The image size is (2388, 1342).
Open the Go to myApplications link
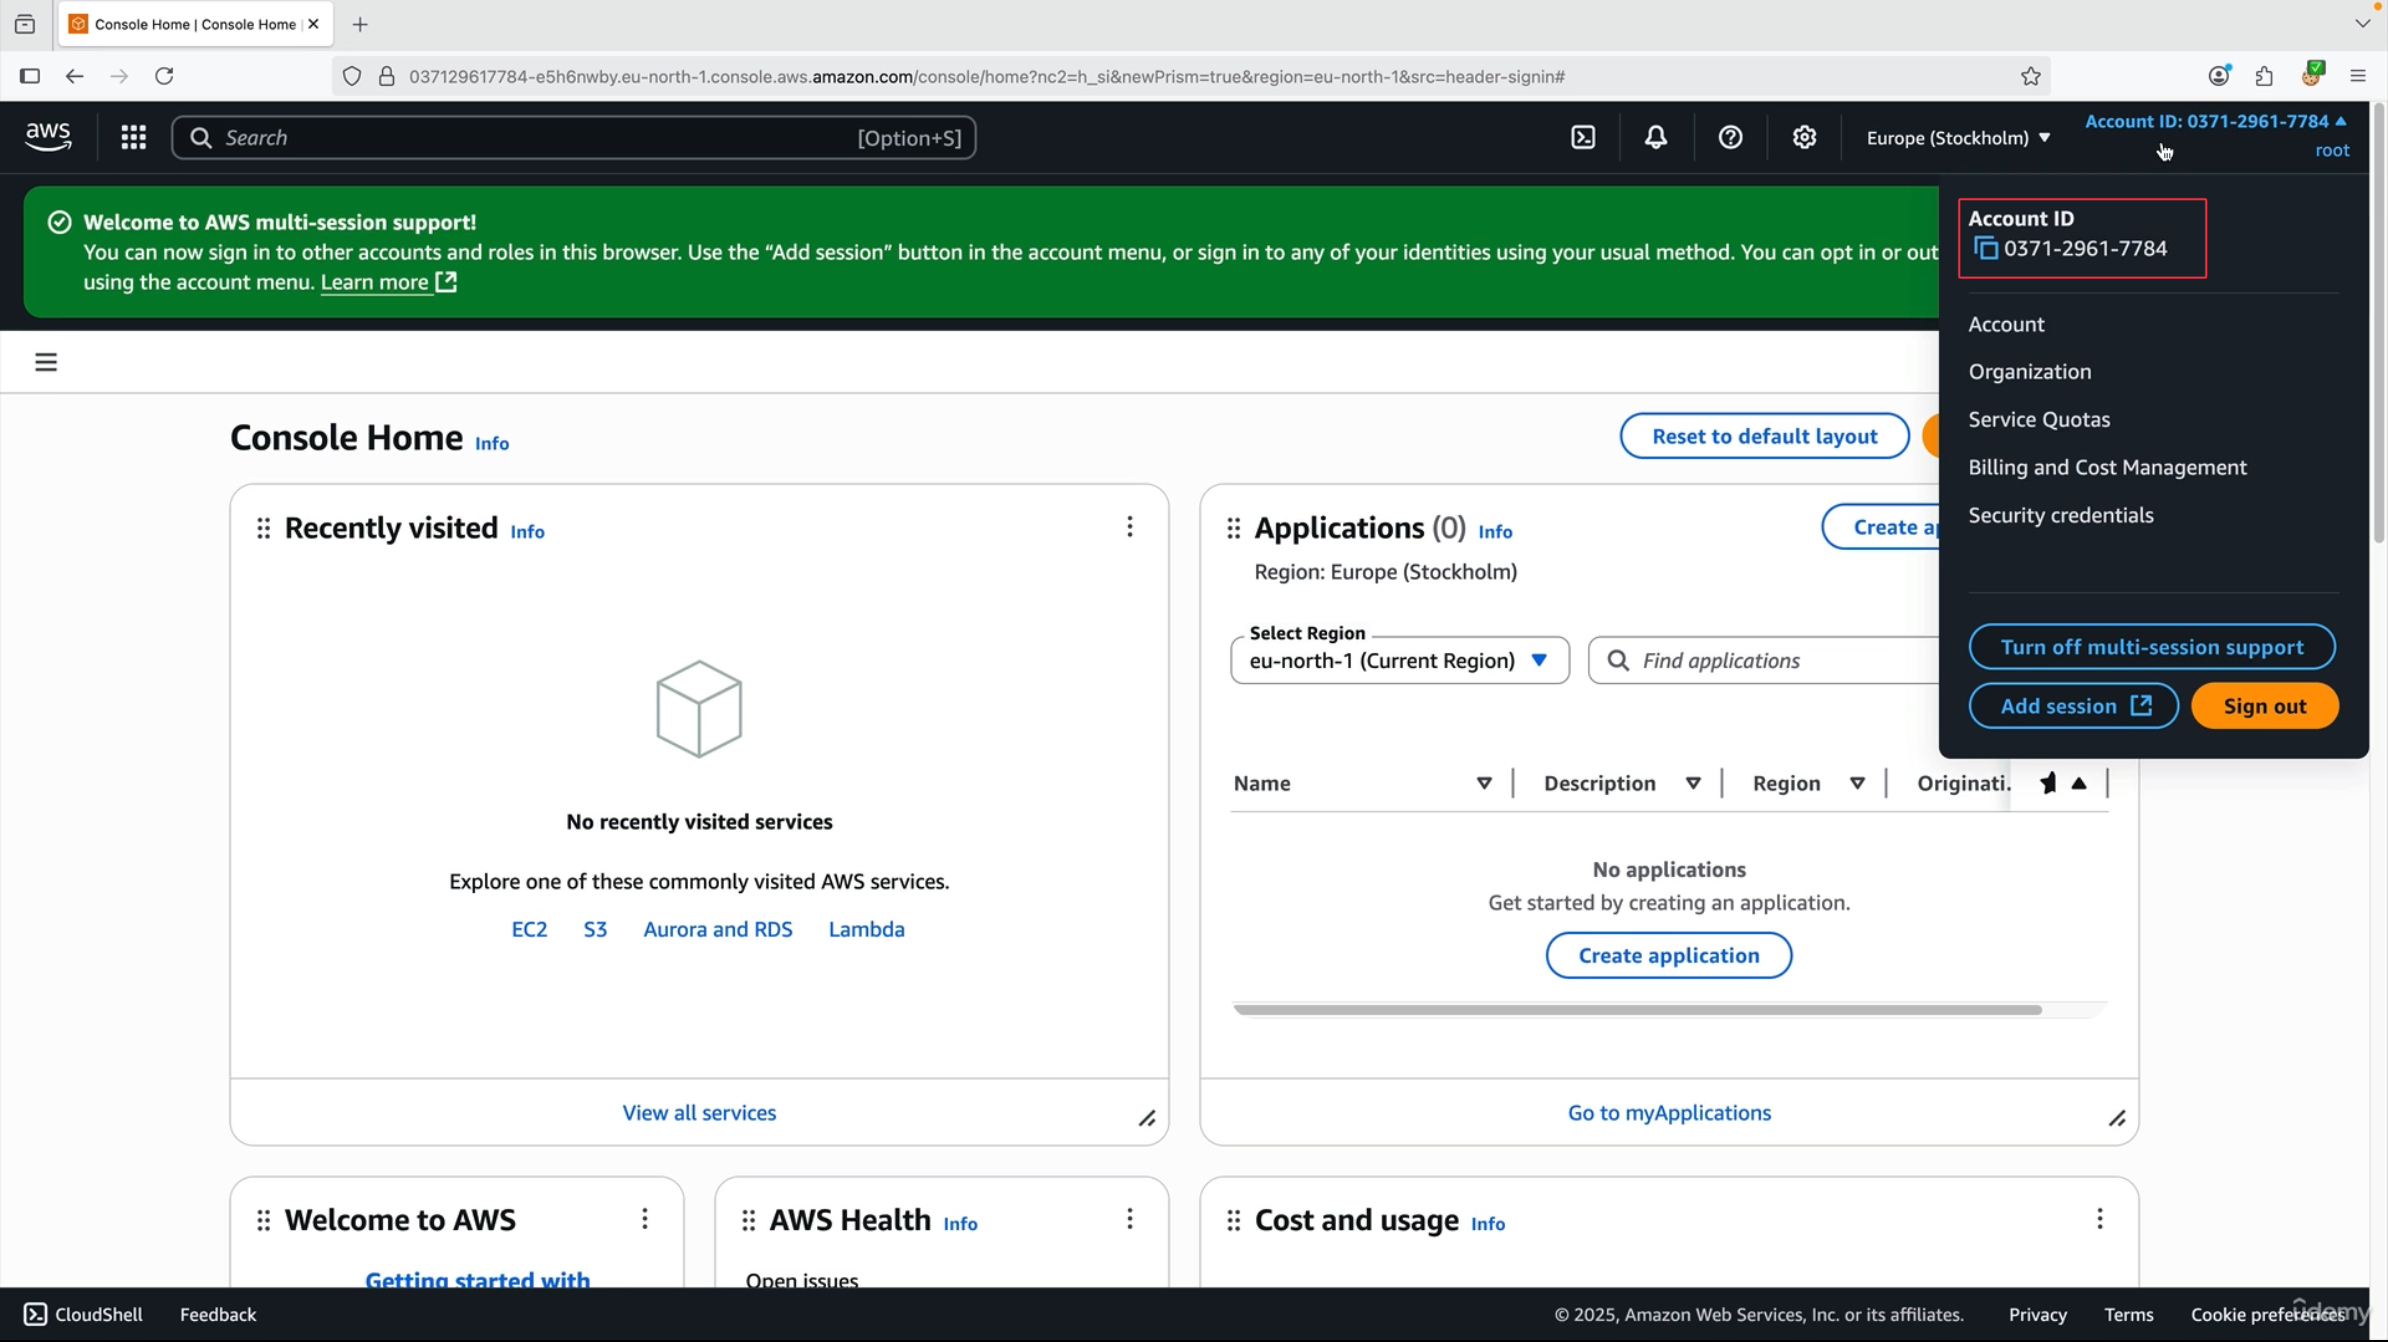[1669, 1112]
